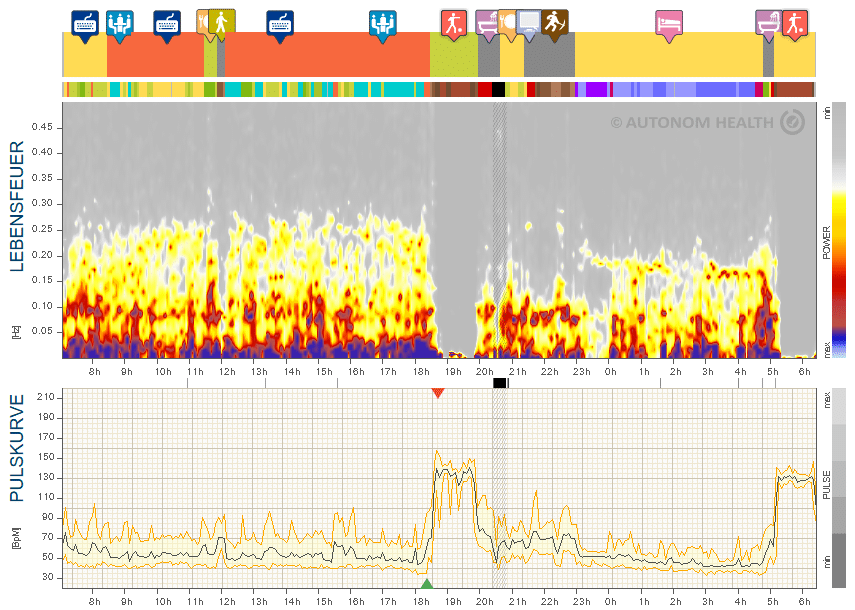The width and height of the screenshot is (855, 610).
Task: Open the meeting marker near 9h
Action: pyautogui.click(x=119, y=25)
